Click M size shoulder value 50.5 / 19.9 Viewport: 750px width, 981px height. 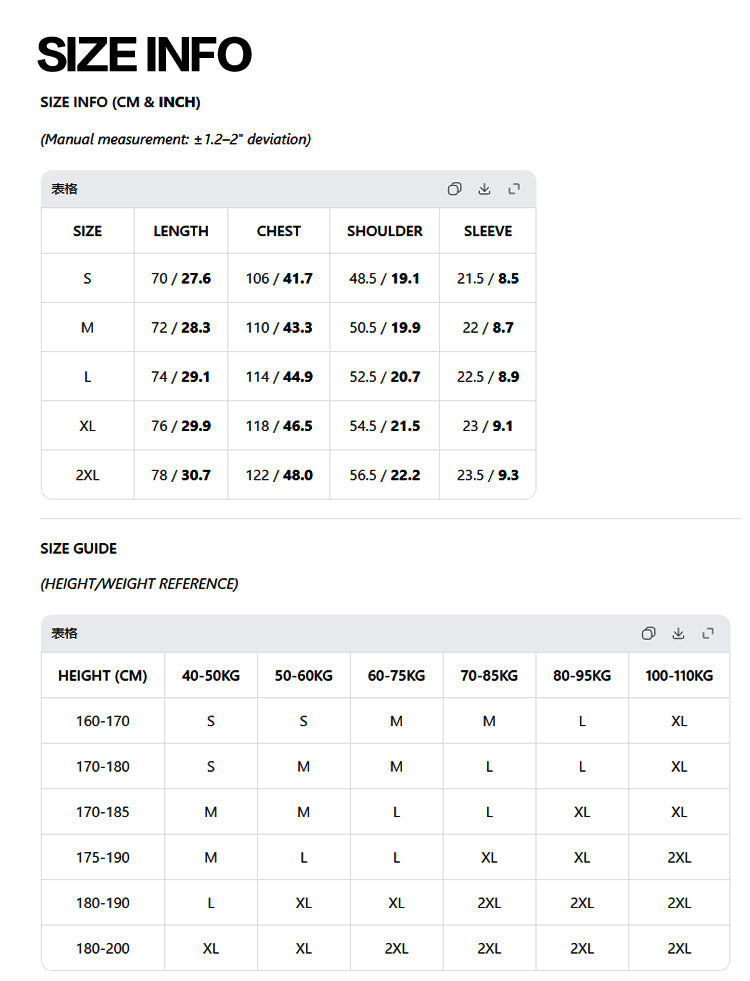pos(385,328)
